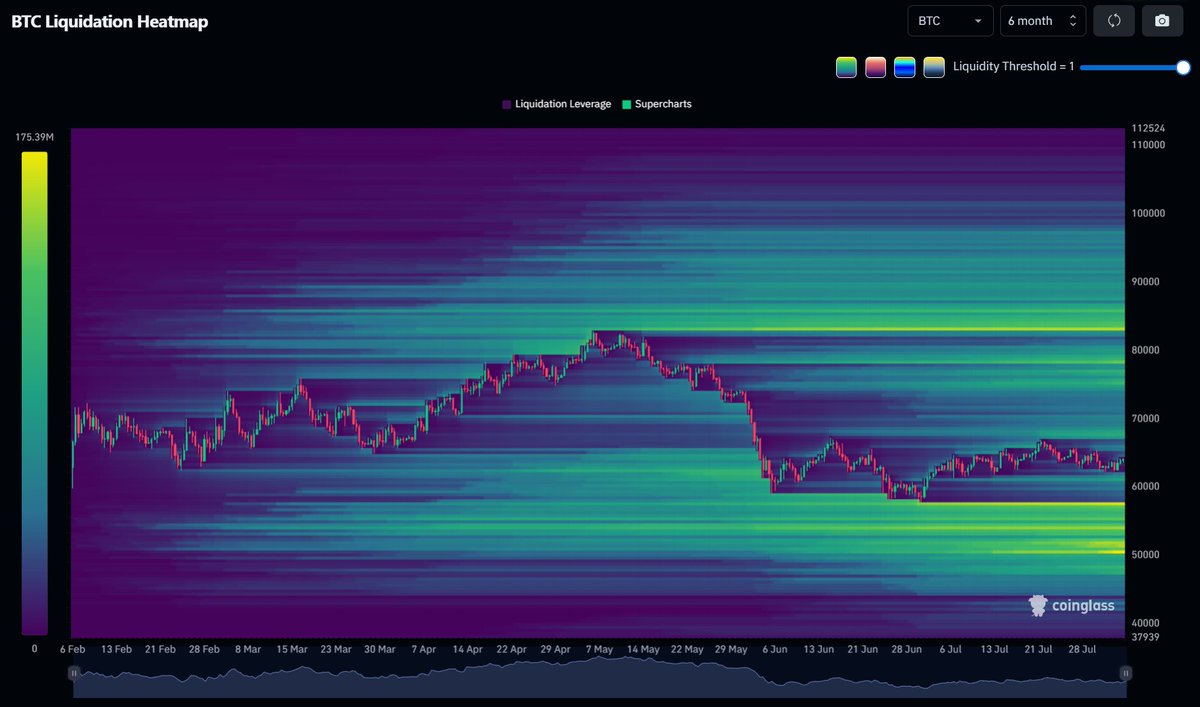Click the camera screenshot icon button
Screen dimensions: 1200x707
tap(1162, 21)
